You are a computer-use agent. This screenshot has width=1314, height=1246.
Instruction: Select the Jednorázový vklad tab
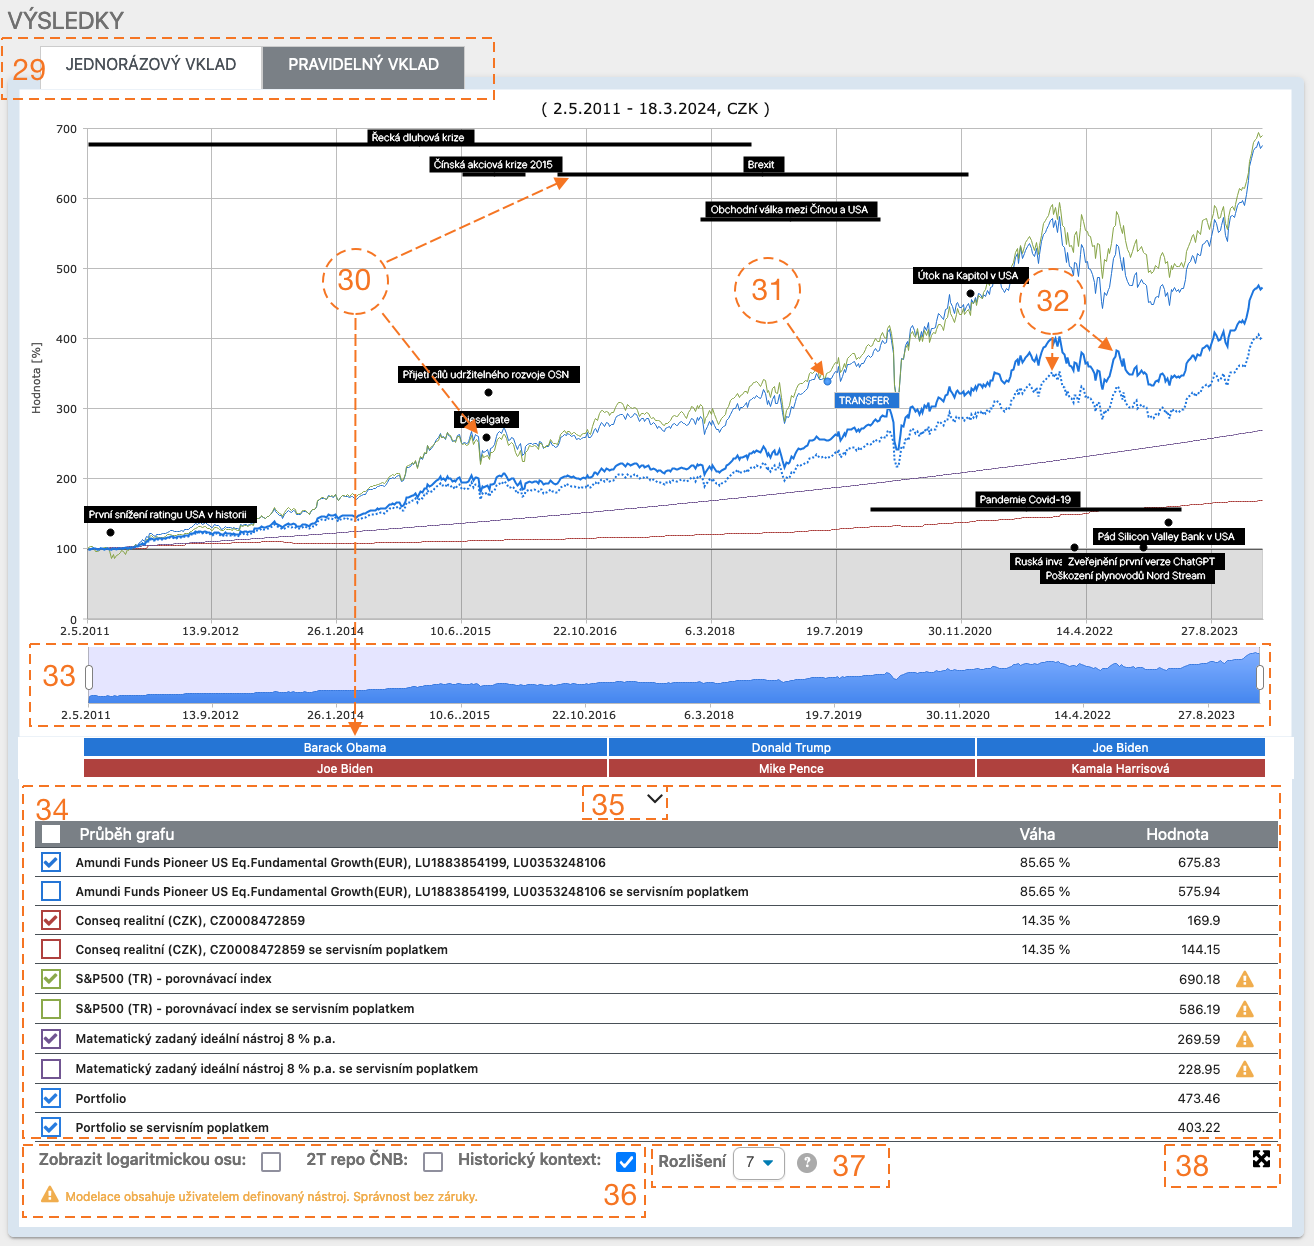click(151, 65)
